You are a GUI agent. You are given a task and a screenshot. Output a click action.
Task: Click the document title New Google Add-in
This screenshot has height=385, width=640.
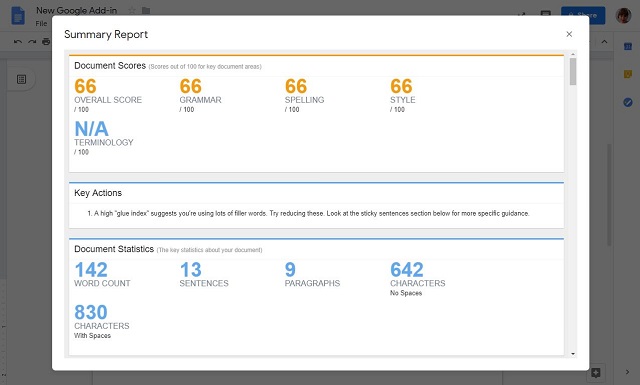pos(76,11)
